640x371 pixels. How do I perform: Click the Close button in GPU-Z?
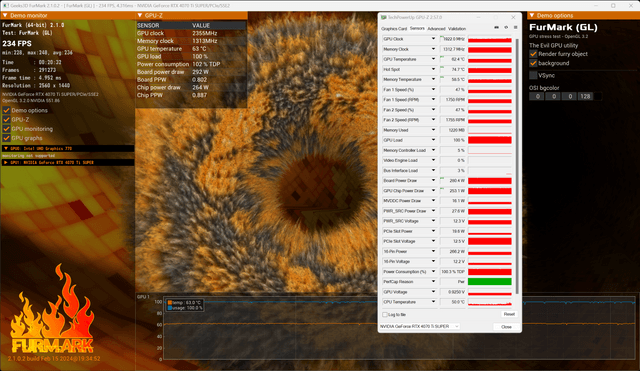(506, 327)
